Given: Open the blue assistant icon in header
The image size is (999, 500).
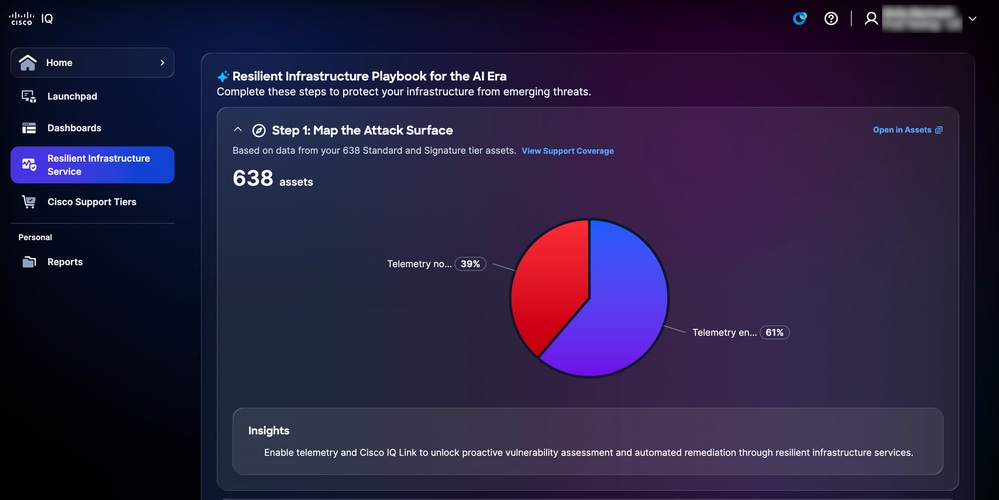Looking at the screenshot, I should pyautogui.click(x=800, y=18).
